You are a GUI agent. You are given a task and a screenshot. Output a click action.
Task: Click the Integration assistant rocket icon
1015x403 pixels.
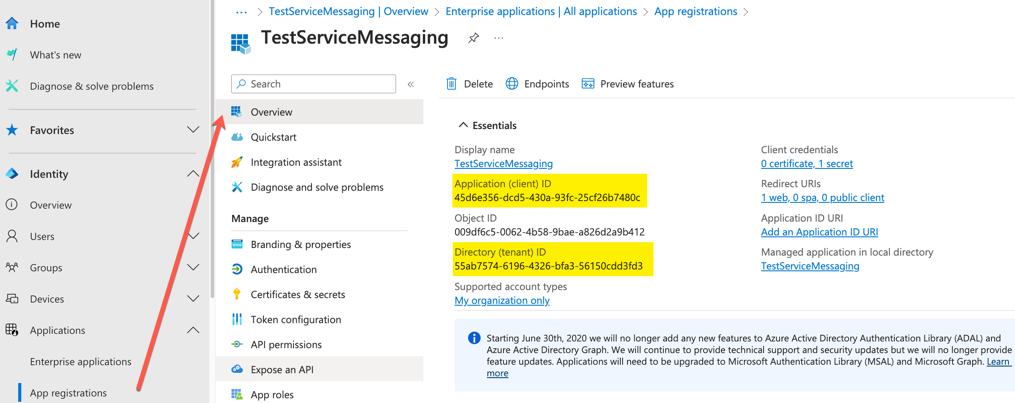pyautogui.click(x=237, y=162)
